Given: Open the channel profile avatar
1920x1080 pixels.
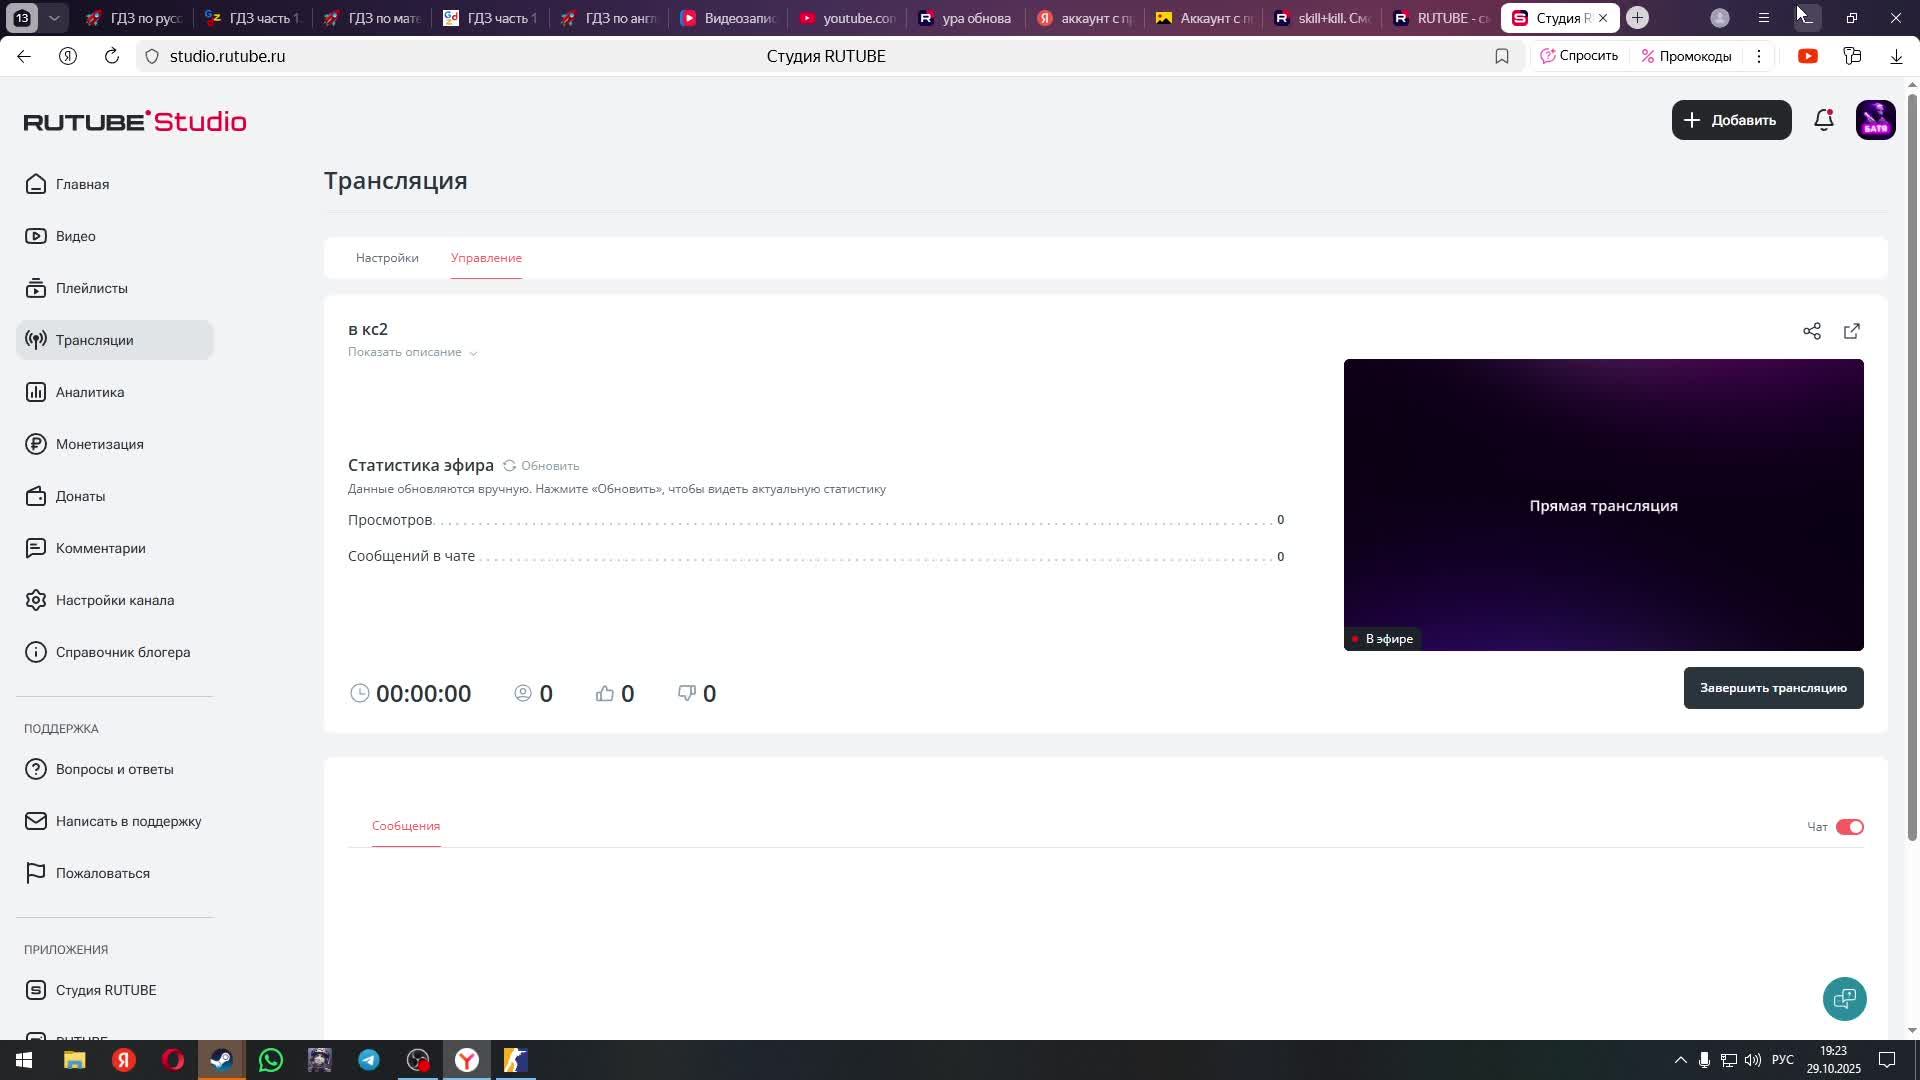Looking at the screenshot, I should (x=1875, y=120).
